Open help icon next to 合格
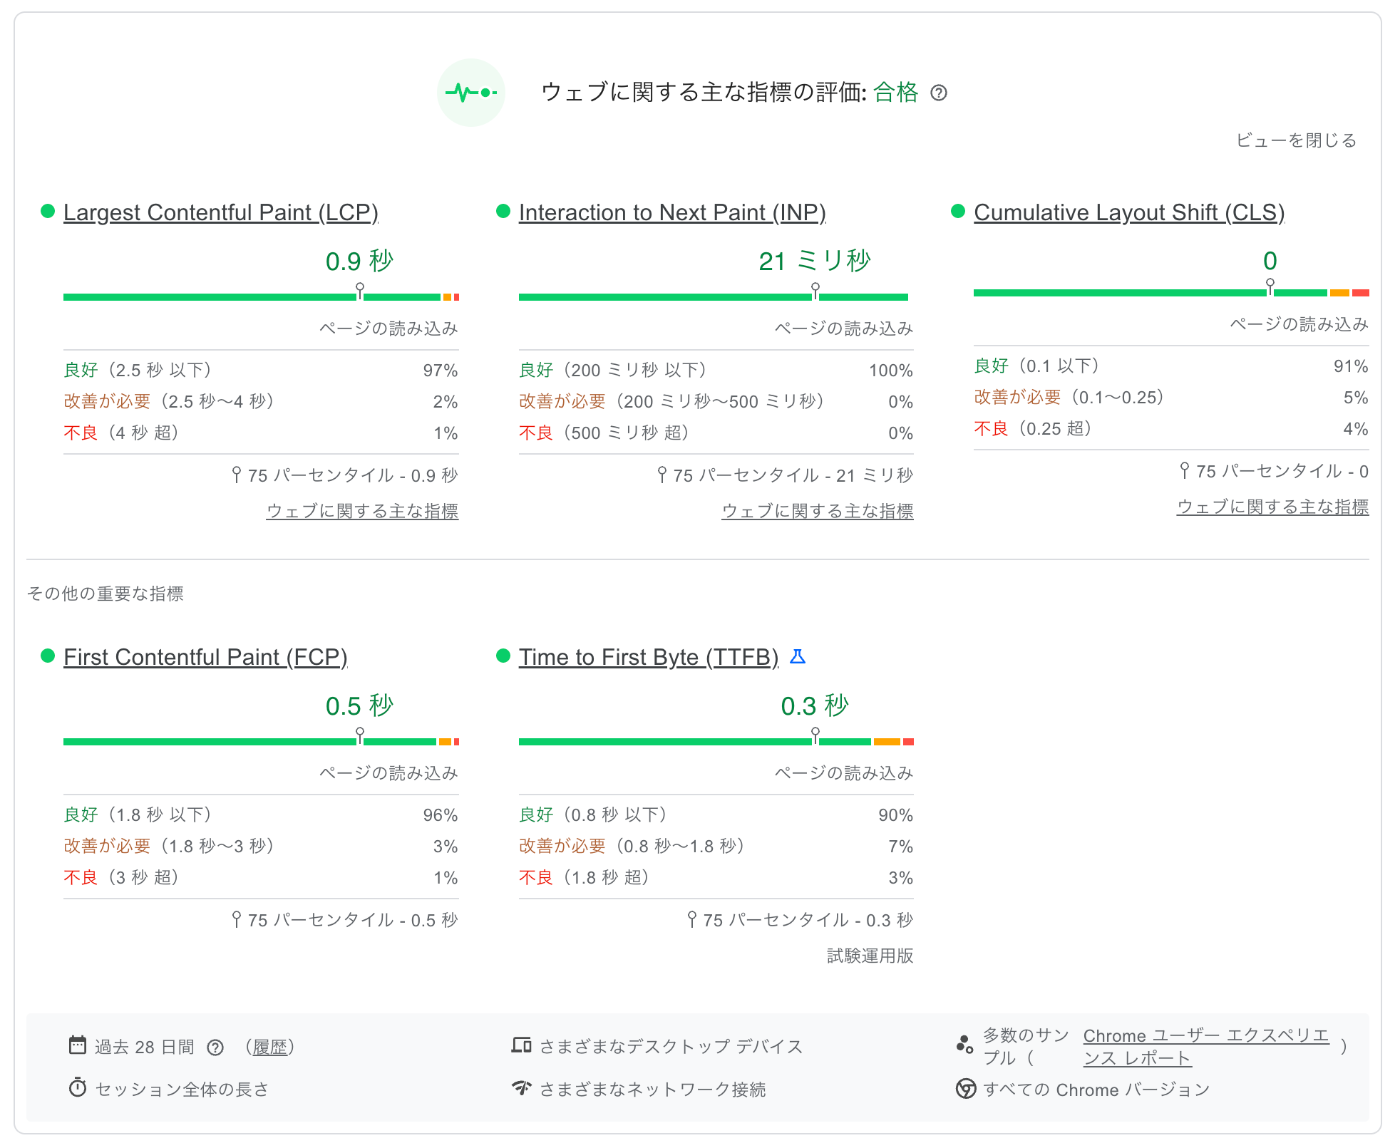The image size is (1400, 1143). [938, 93]
